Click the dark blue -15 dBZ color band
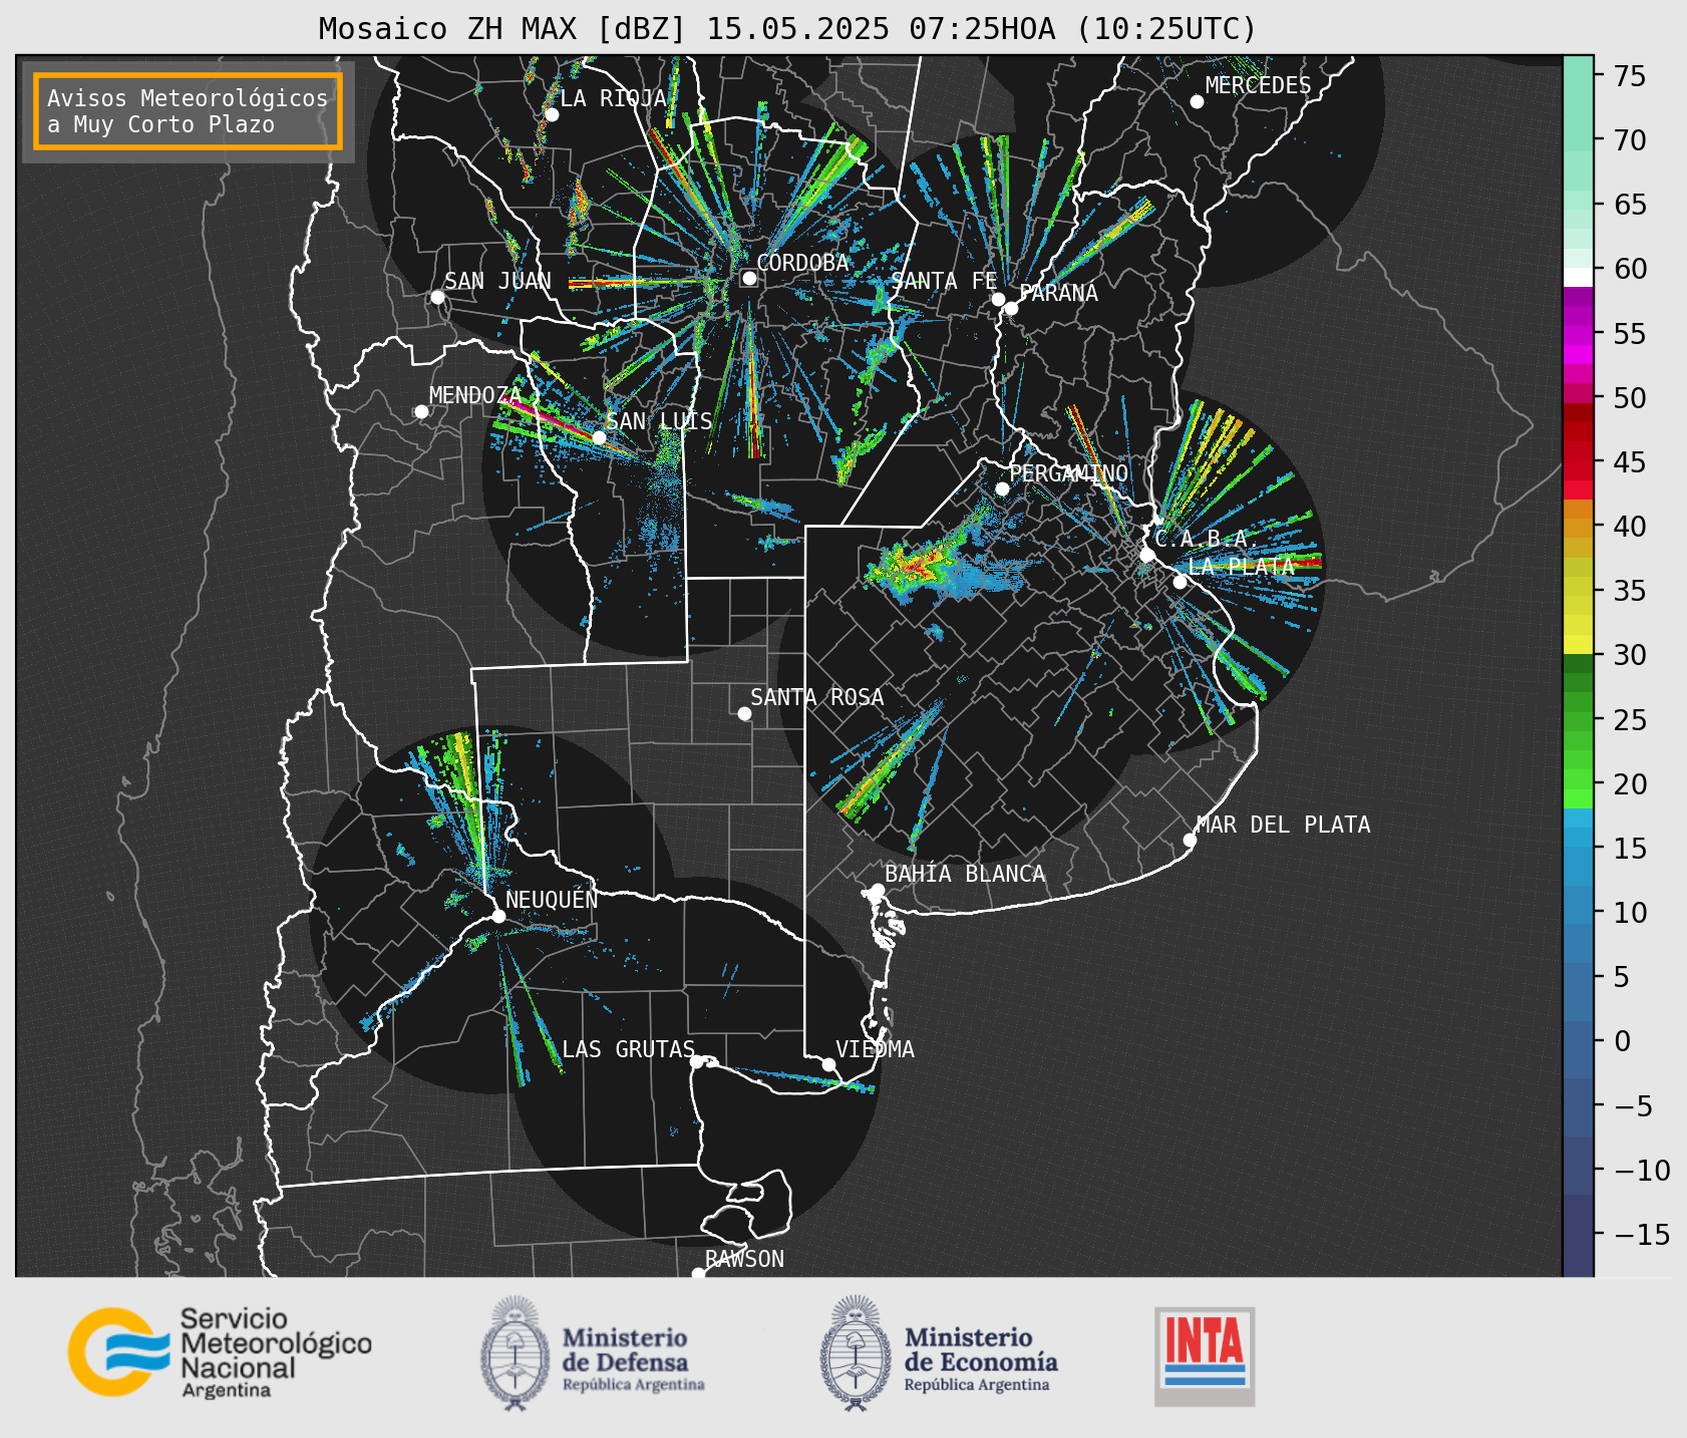 [1578, 1235]
